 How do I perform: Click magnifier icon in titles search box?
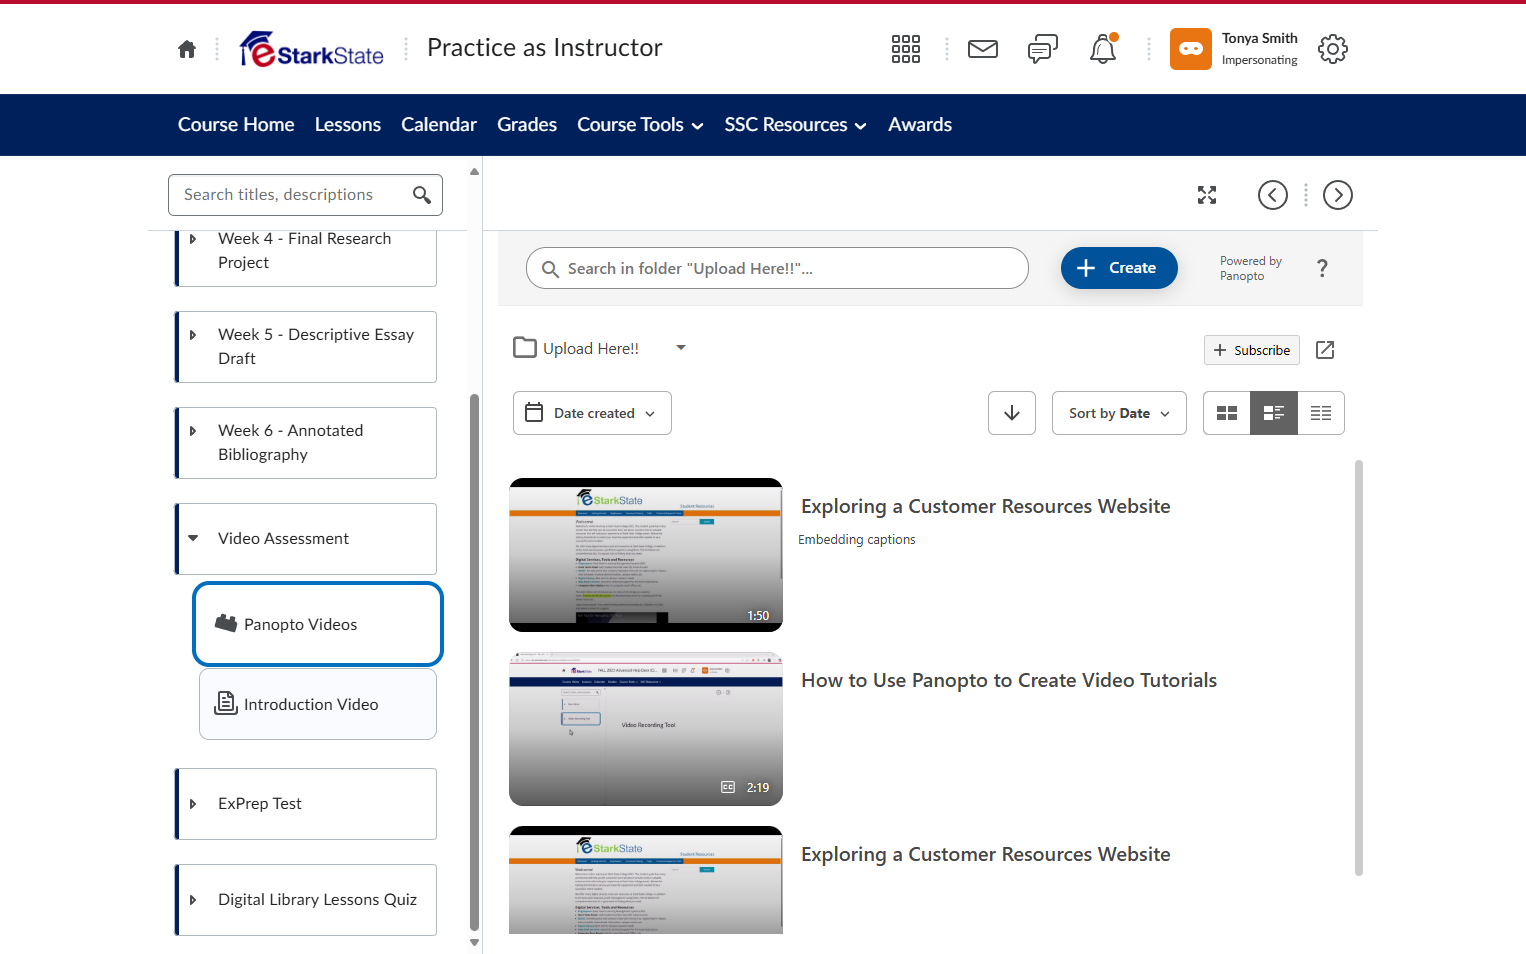pos(422,195)
